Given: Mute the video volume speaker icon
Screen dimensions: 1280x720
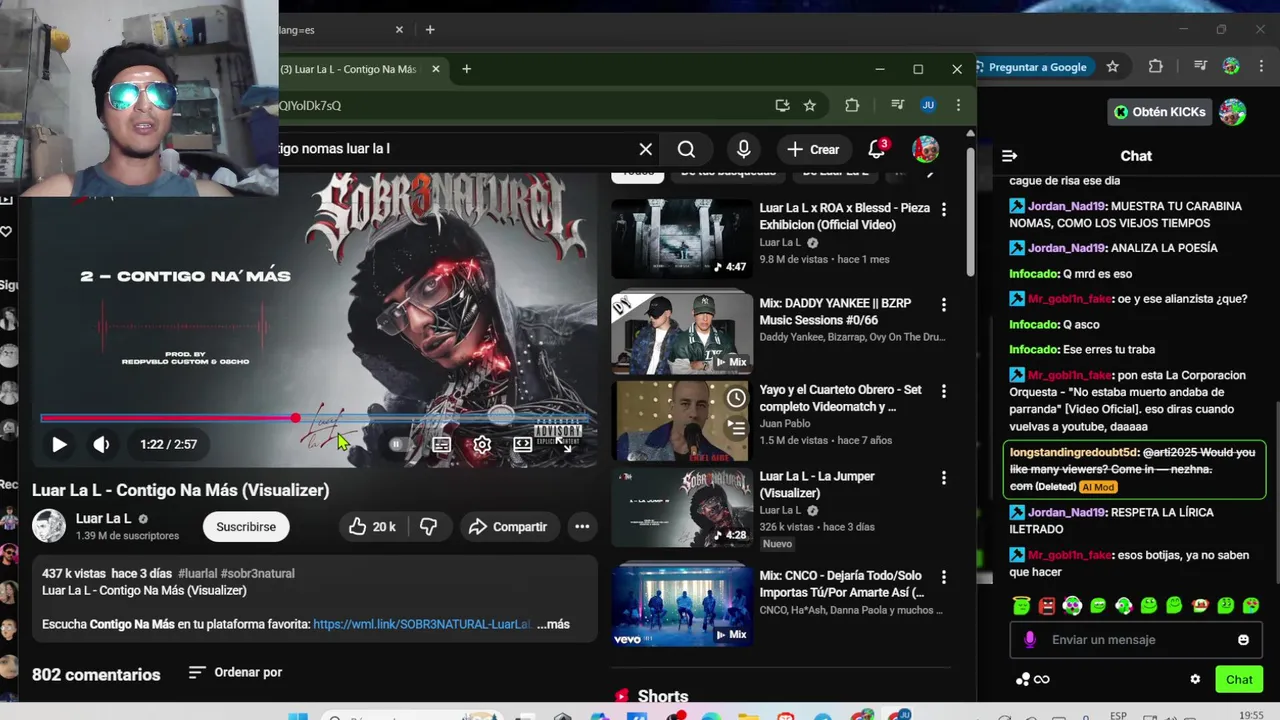Looking at the screenshot, I should (101, 444).
